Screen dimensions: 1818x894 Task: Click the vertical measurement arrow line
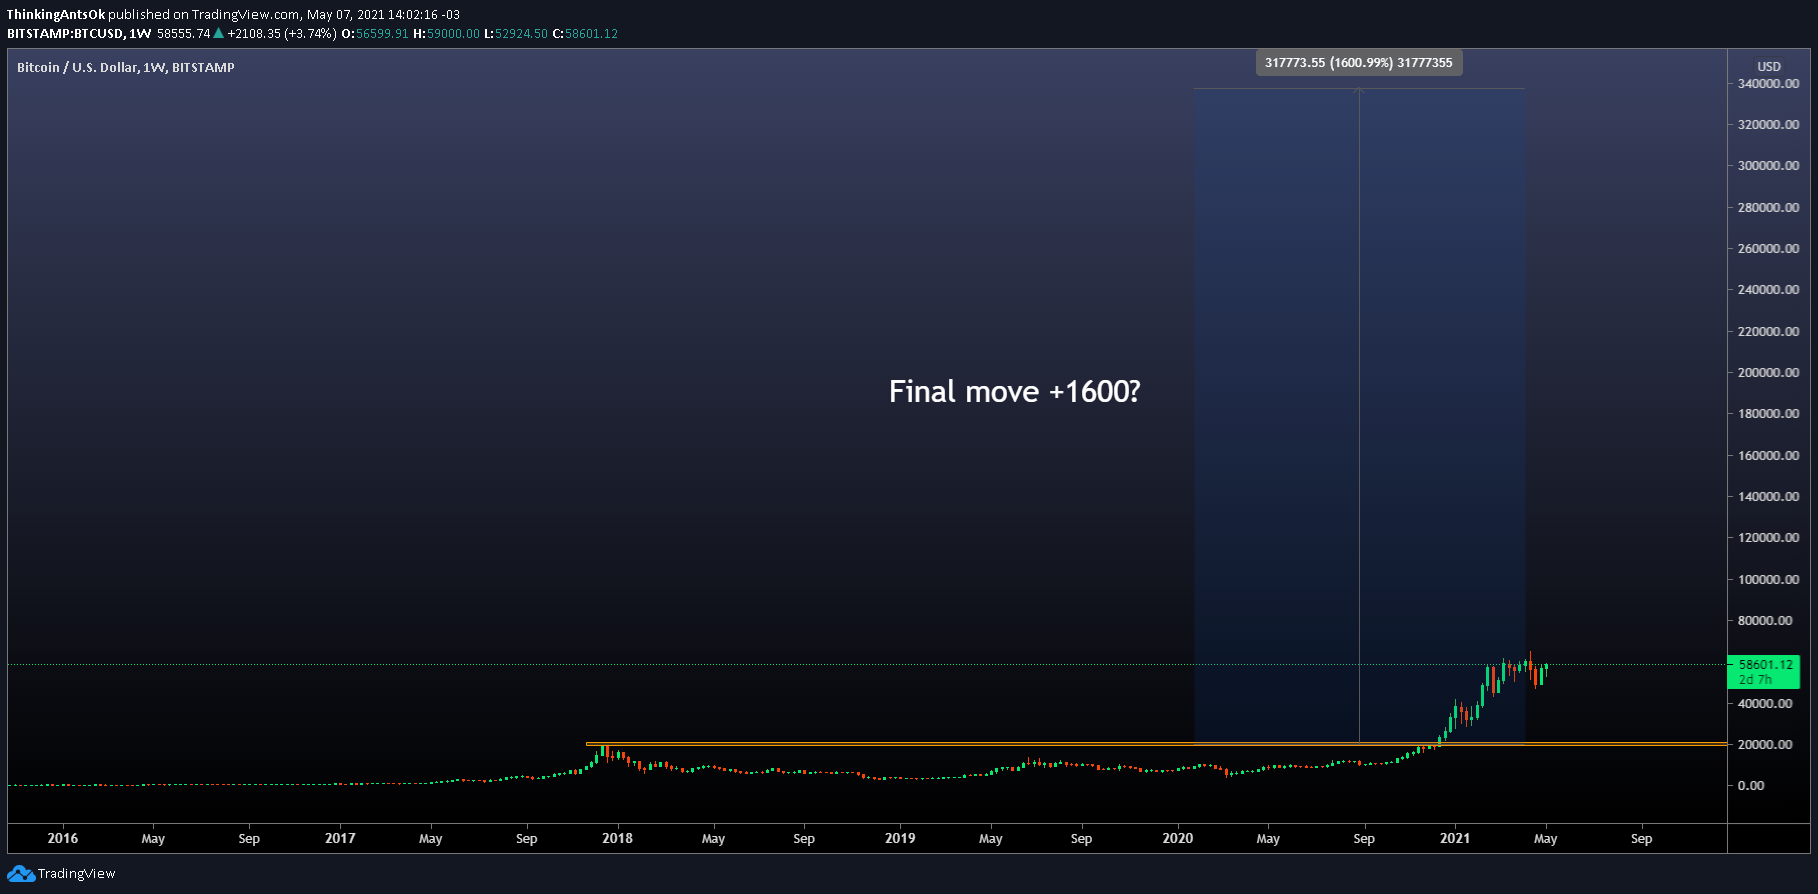coord(1359,415)
